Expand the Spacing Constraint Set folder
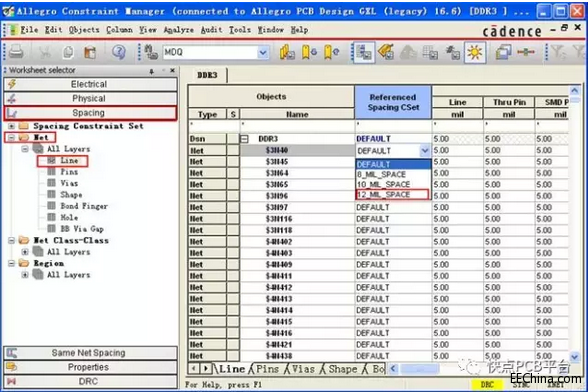Viewport: 588px width, 392px height. (11, 126)
